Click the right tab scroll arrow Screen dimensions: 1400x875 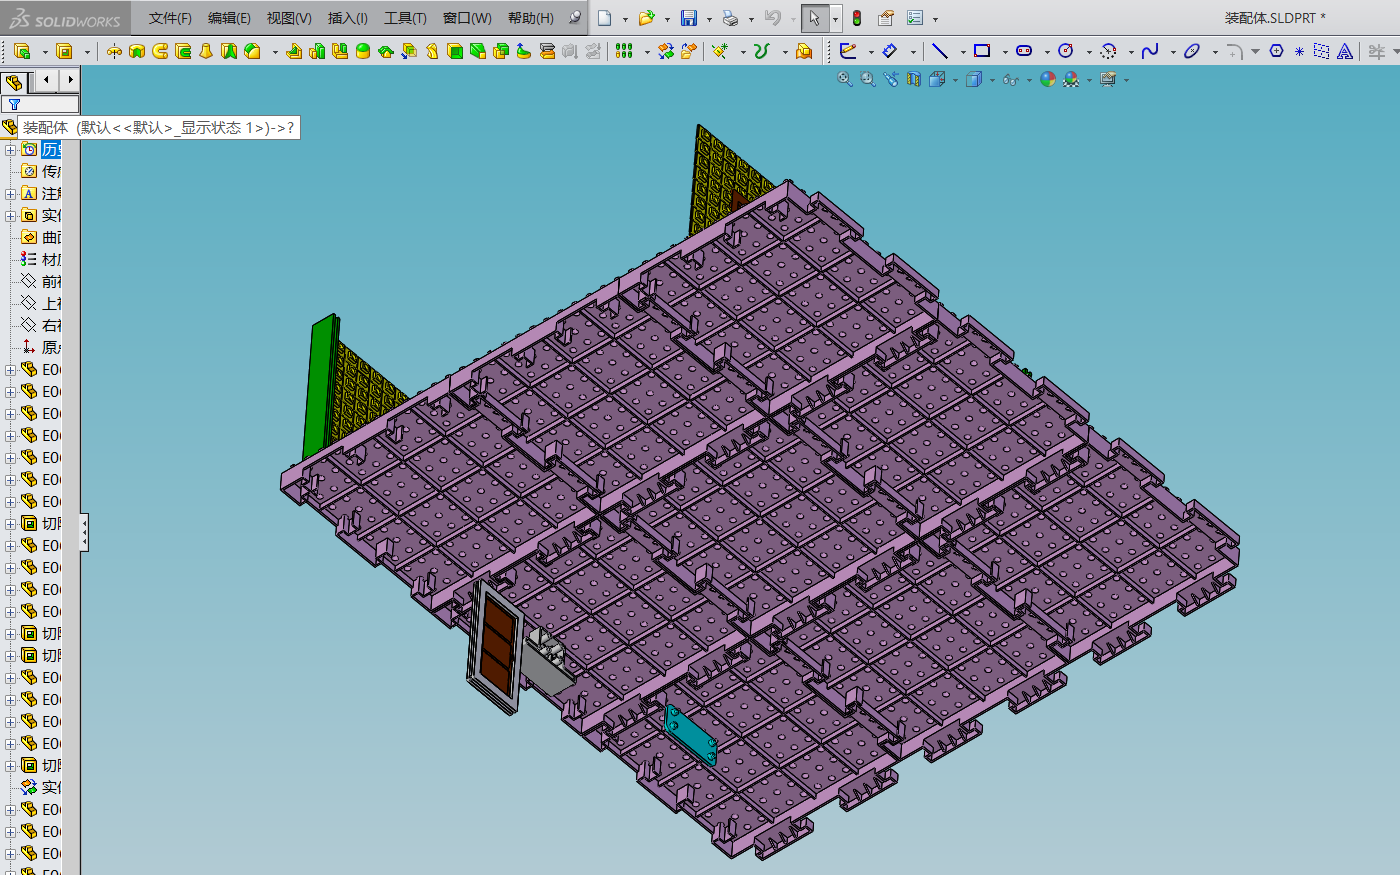pos(70,80)
